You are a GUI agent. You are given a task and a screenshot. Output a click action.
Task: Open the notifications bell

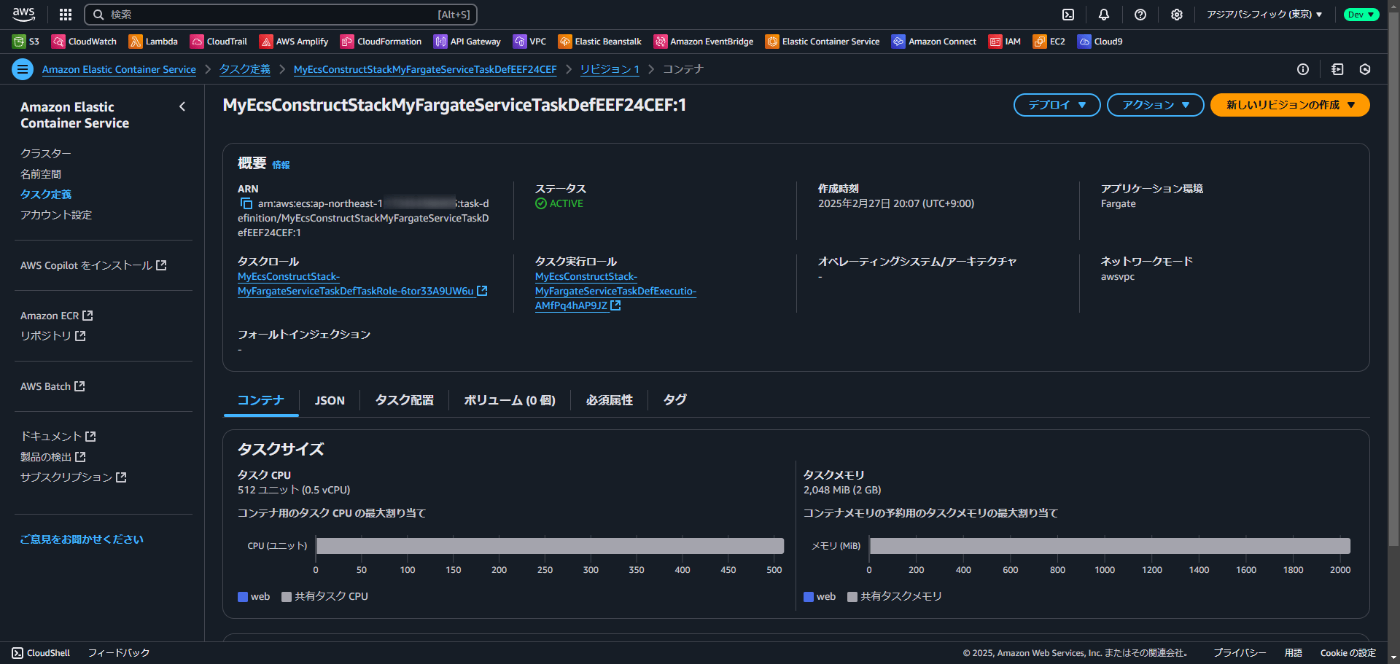(x=1104, y=15)
